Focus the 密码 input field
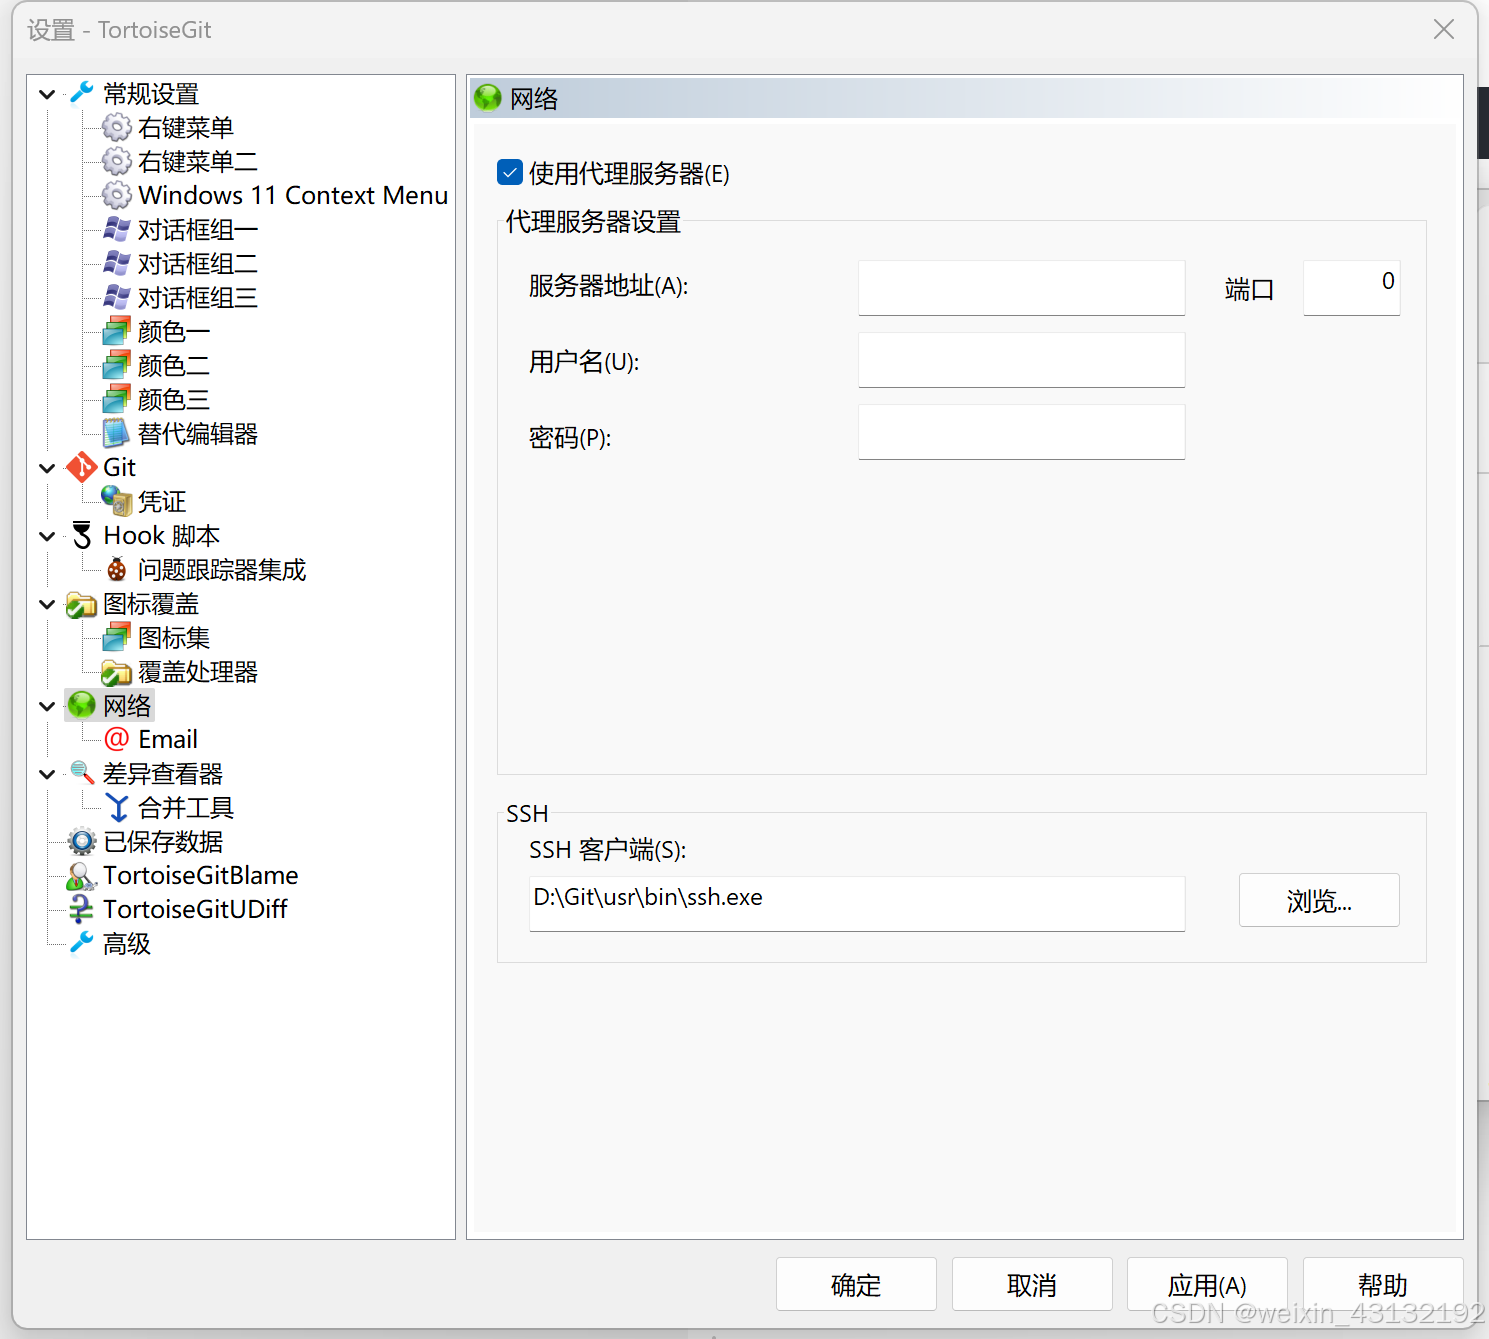This screenshot has height=1339, width=1489. pyautogui.click(x=1021, y=432)
